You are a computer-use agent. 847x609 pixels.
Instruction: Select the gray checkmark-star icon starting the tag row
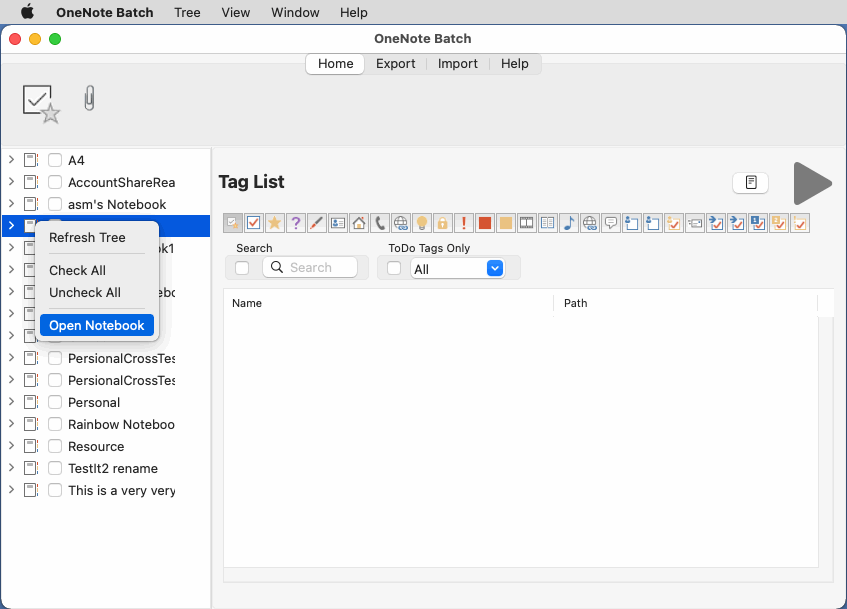[233, 223]
